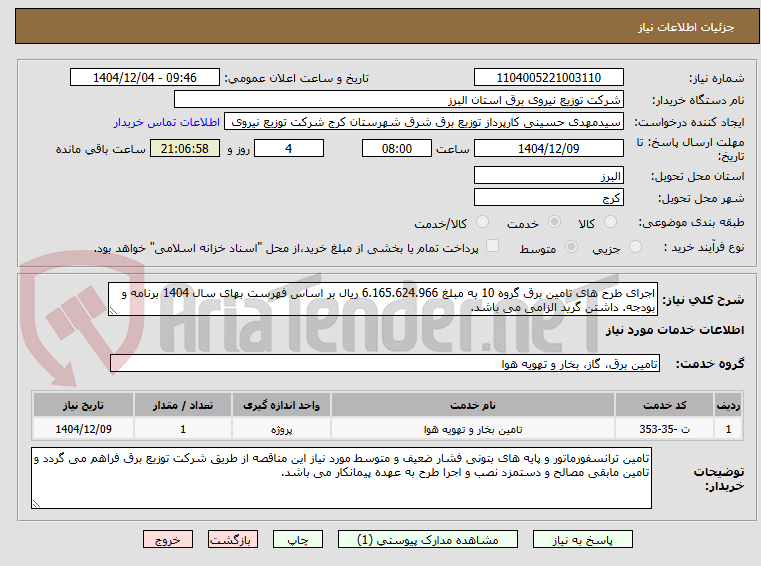The image size is (761, 566).
Task: Click the بازگشت back button
Action: coord(232,539)
